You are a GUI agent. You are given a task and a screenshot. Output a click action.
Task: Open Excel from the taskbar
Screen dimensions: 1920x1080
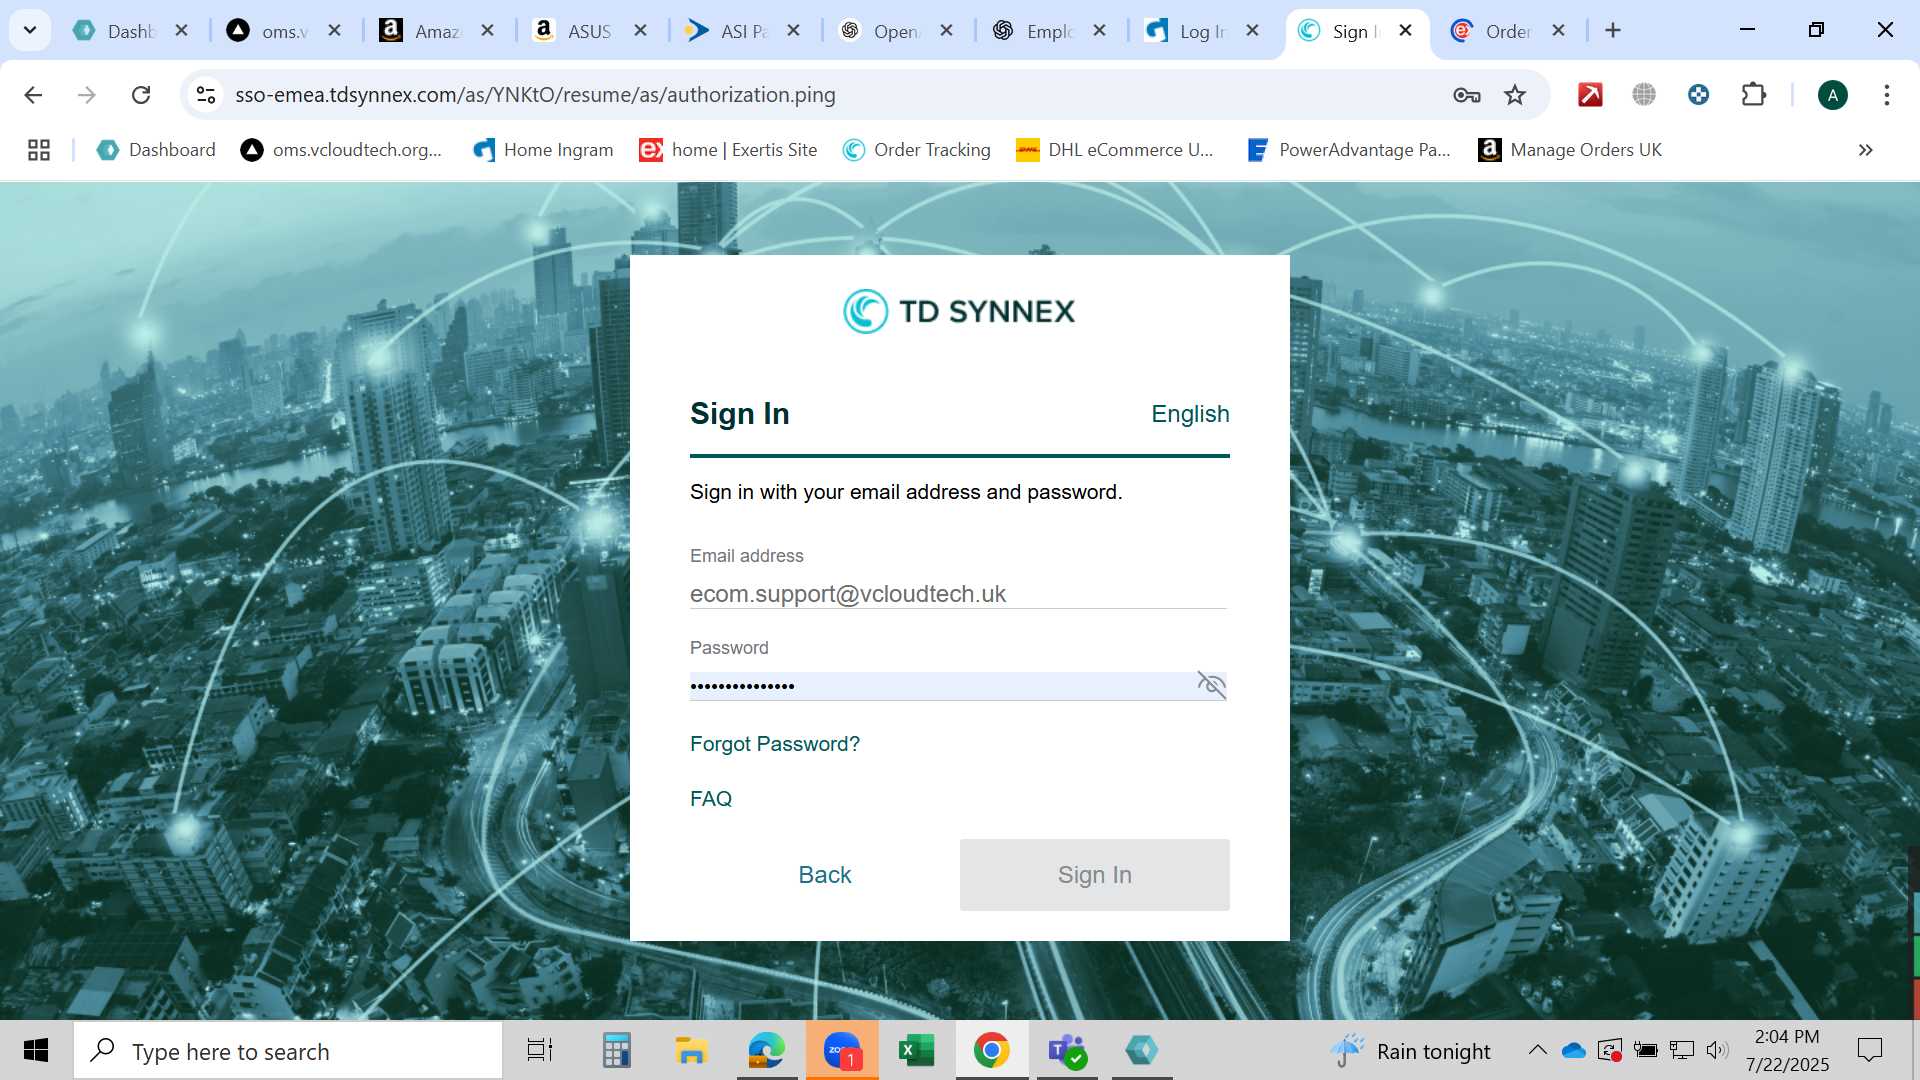[x=916, y=1051]
